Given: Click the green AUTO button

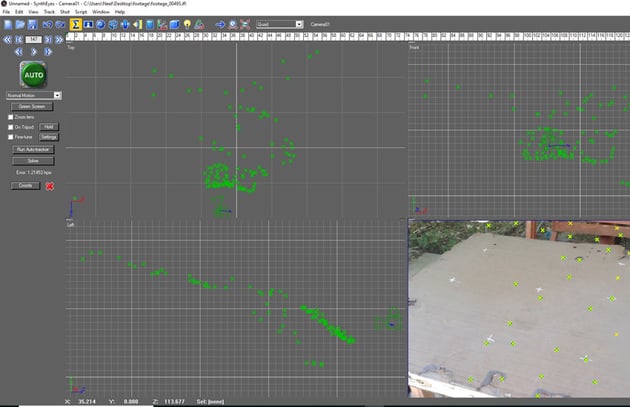Looking at the screenshot, I should tap(33, 75).
